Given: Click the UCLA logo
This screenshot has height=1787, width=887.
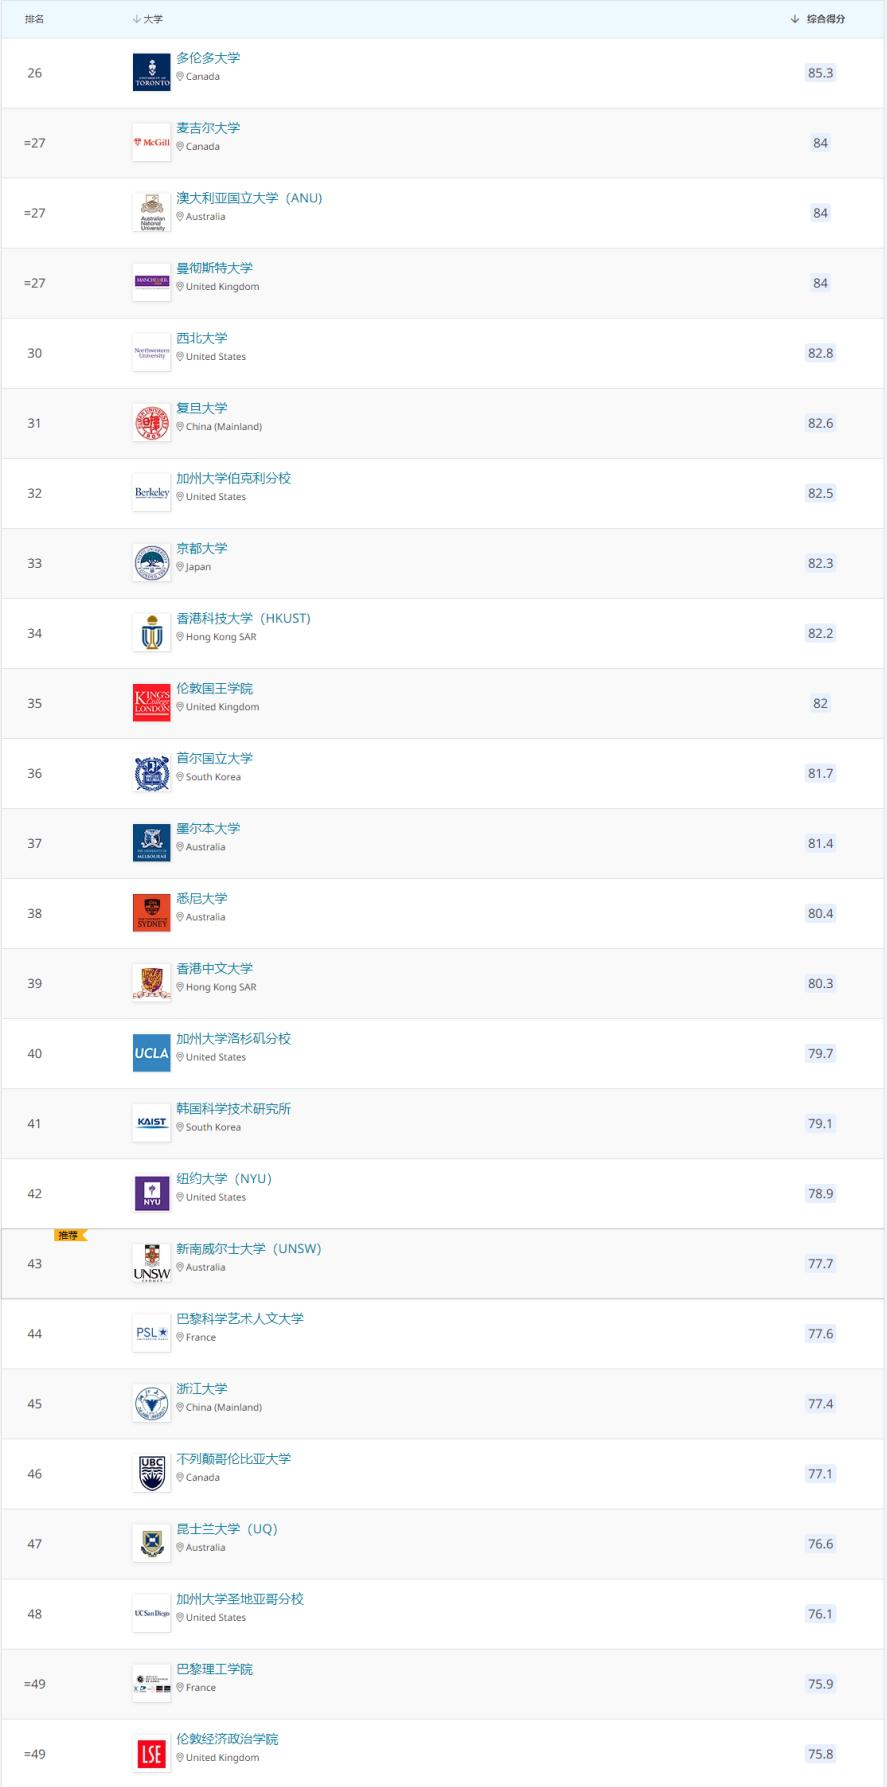Looking at the screenshot, I should 152,1052.
